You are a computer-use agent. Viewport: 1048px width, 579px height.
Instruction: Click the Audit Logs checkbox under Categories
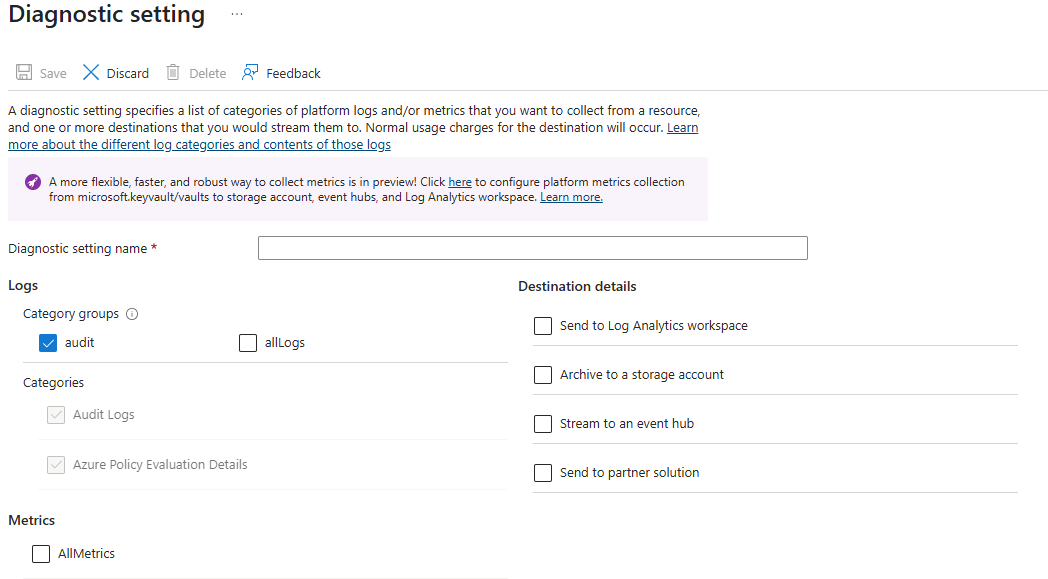click(x=56, y=414)
